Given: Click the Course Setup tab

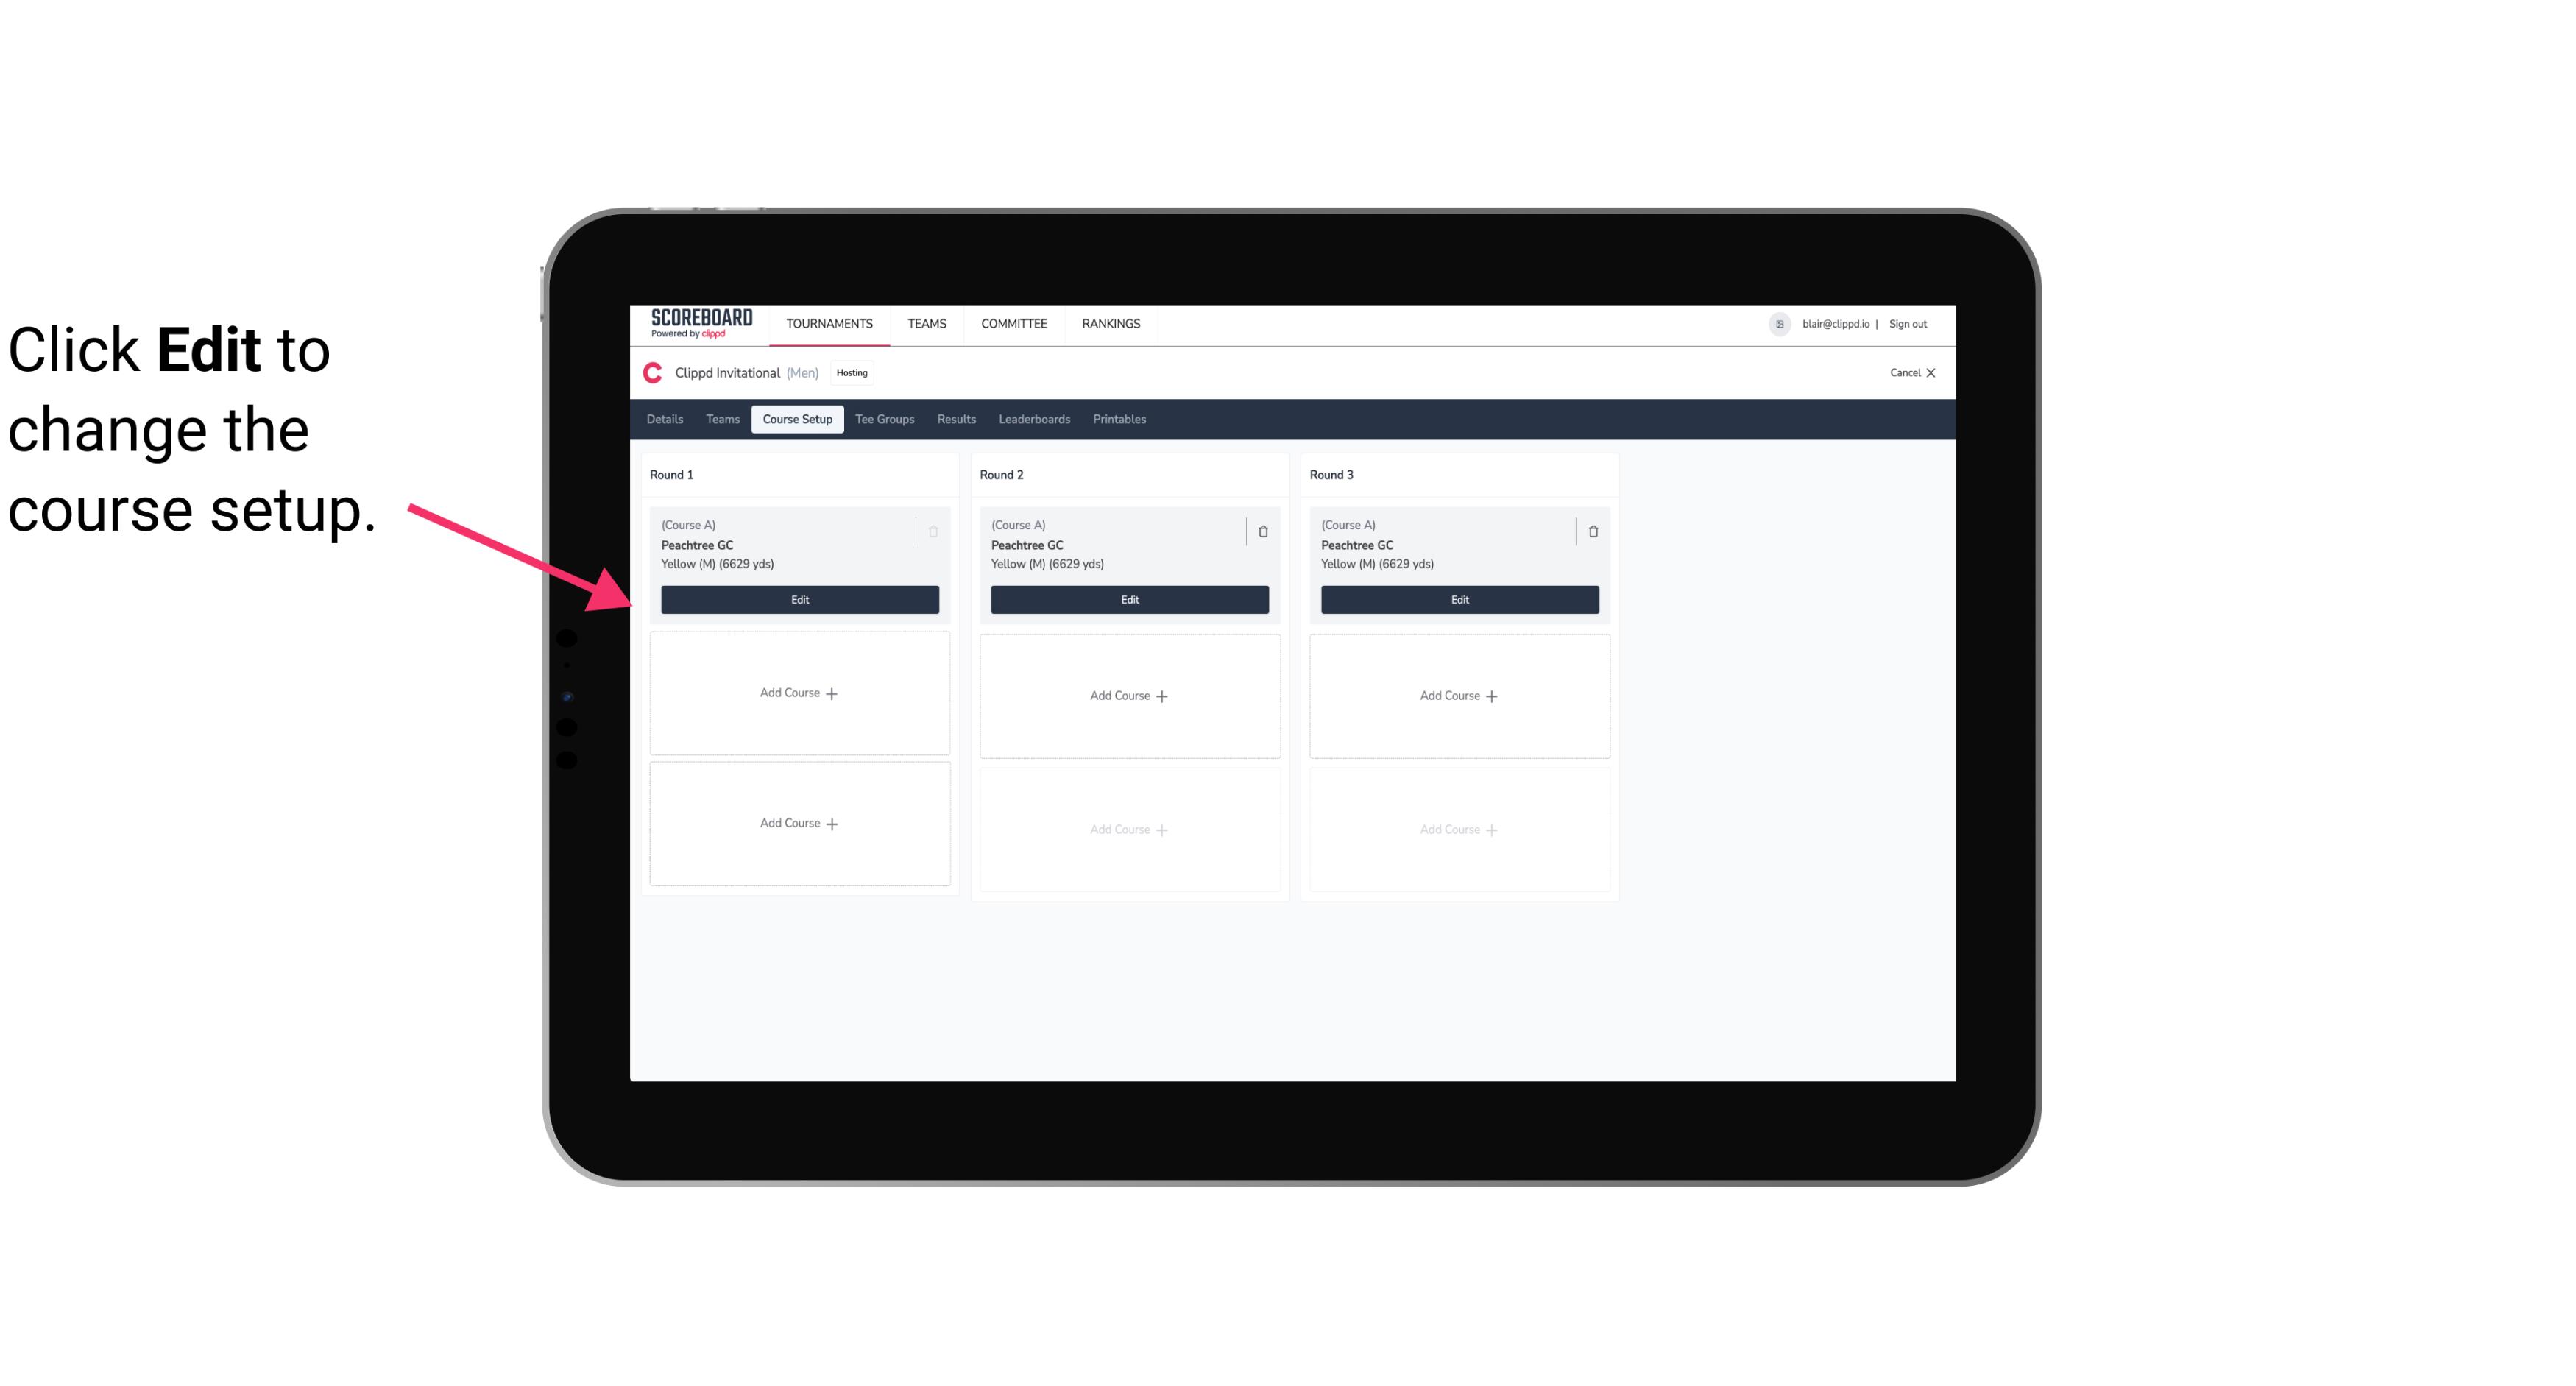Looking at the screenshot, I should click(x=796, y=420).
